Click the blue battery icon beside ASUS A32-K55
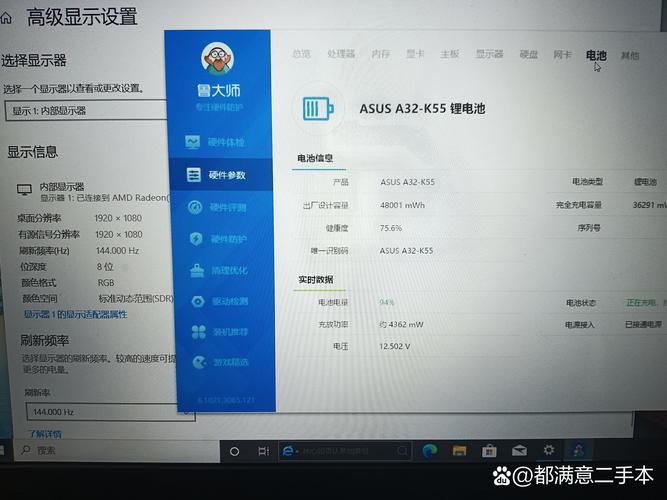667x500 pixels. click(x=318, y=109)
